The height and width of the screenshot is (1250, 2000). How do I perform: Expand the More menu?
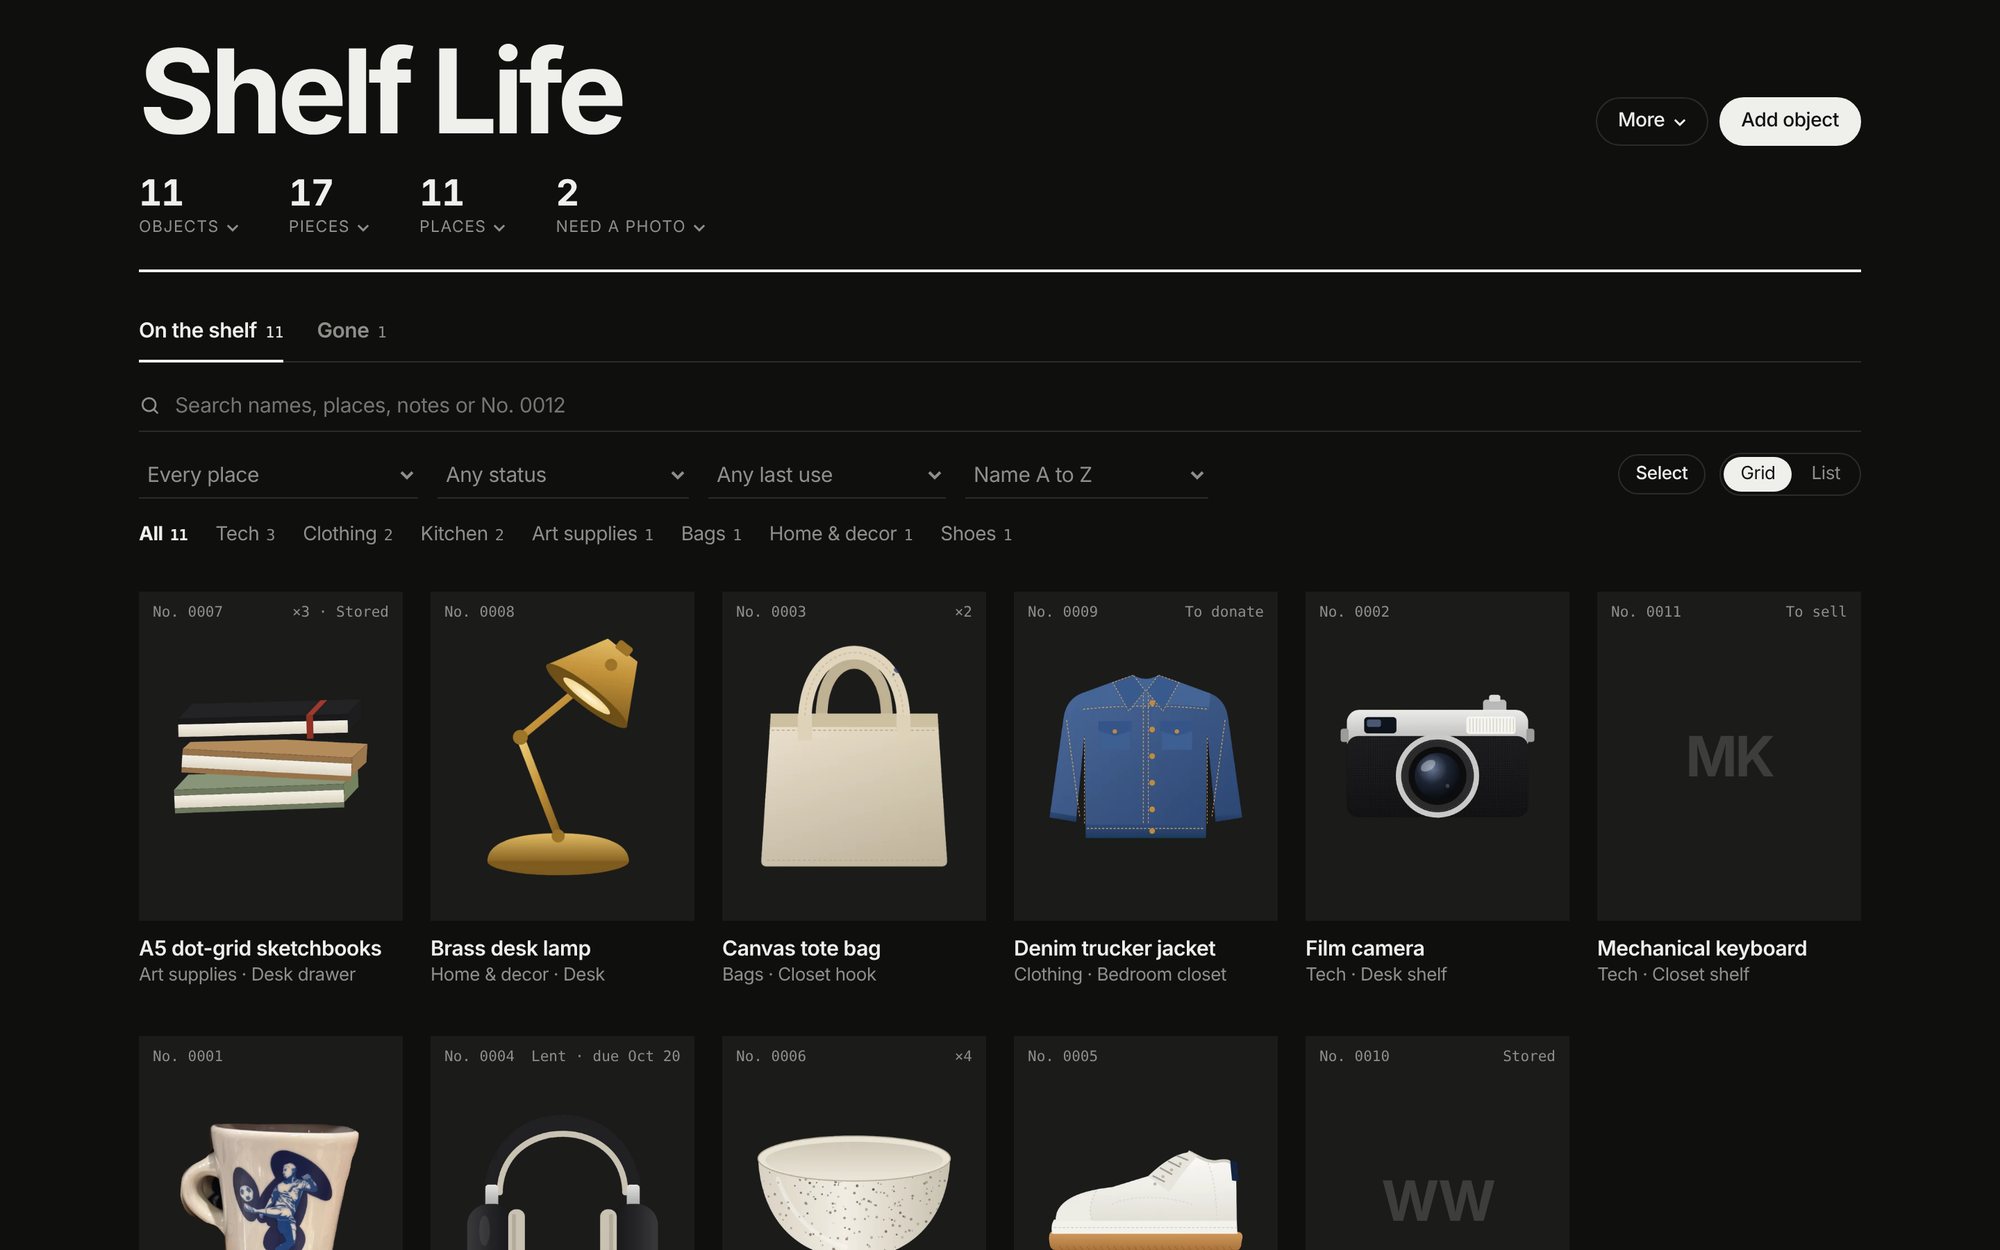1651,121
